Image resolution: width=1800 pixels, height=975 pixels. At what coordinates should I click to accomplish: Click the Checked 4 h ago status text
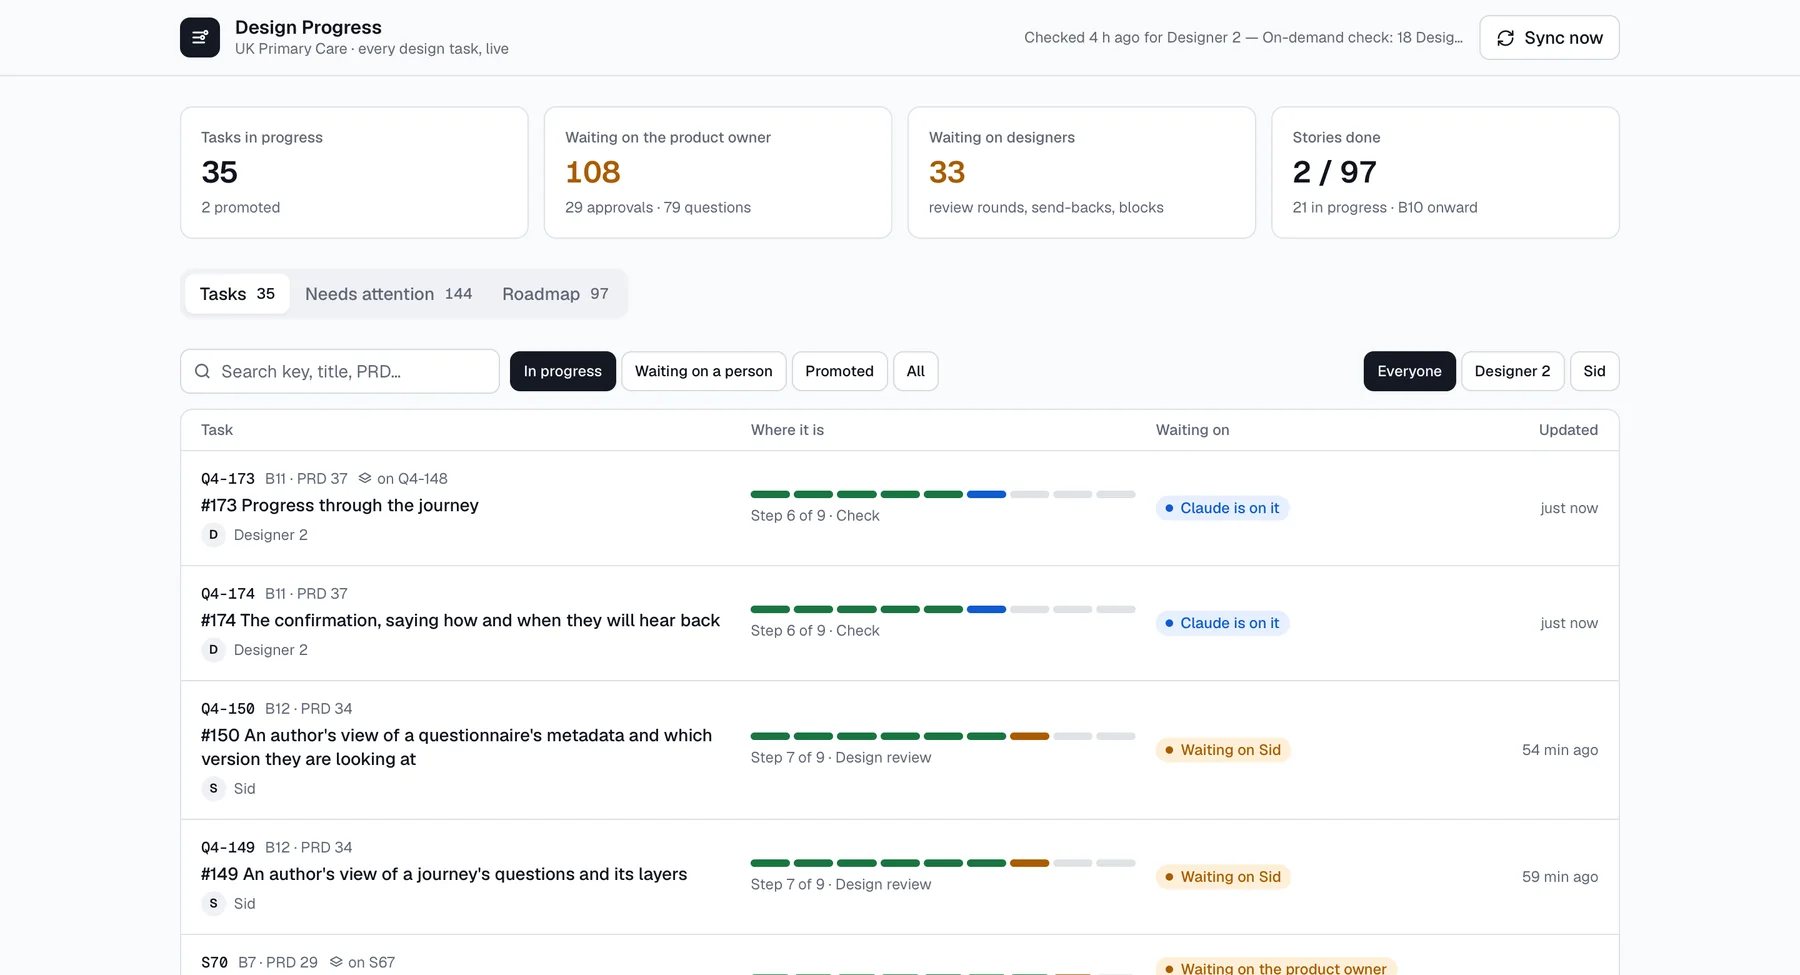(1243, 38)
